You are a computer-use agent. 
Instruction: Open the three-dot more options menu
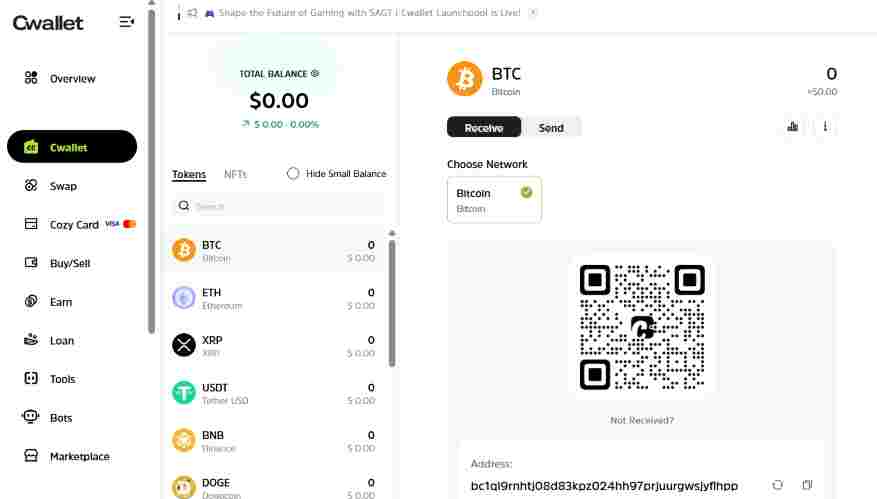pos(826,127)
